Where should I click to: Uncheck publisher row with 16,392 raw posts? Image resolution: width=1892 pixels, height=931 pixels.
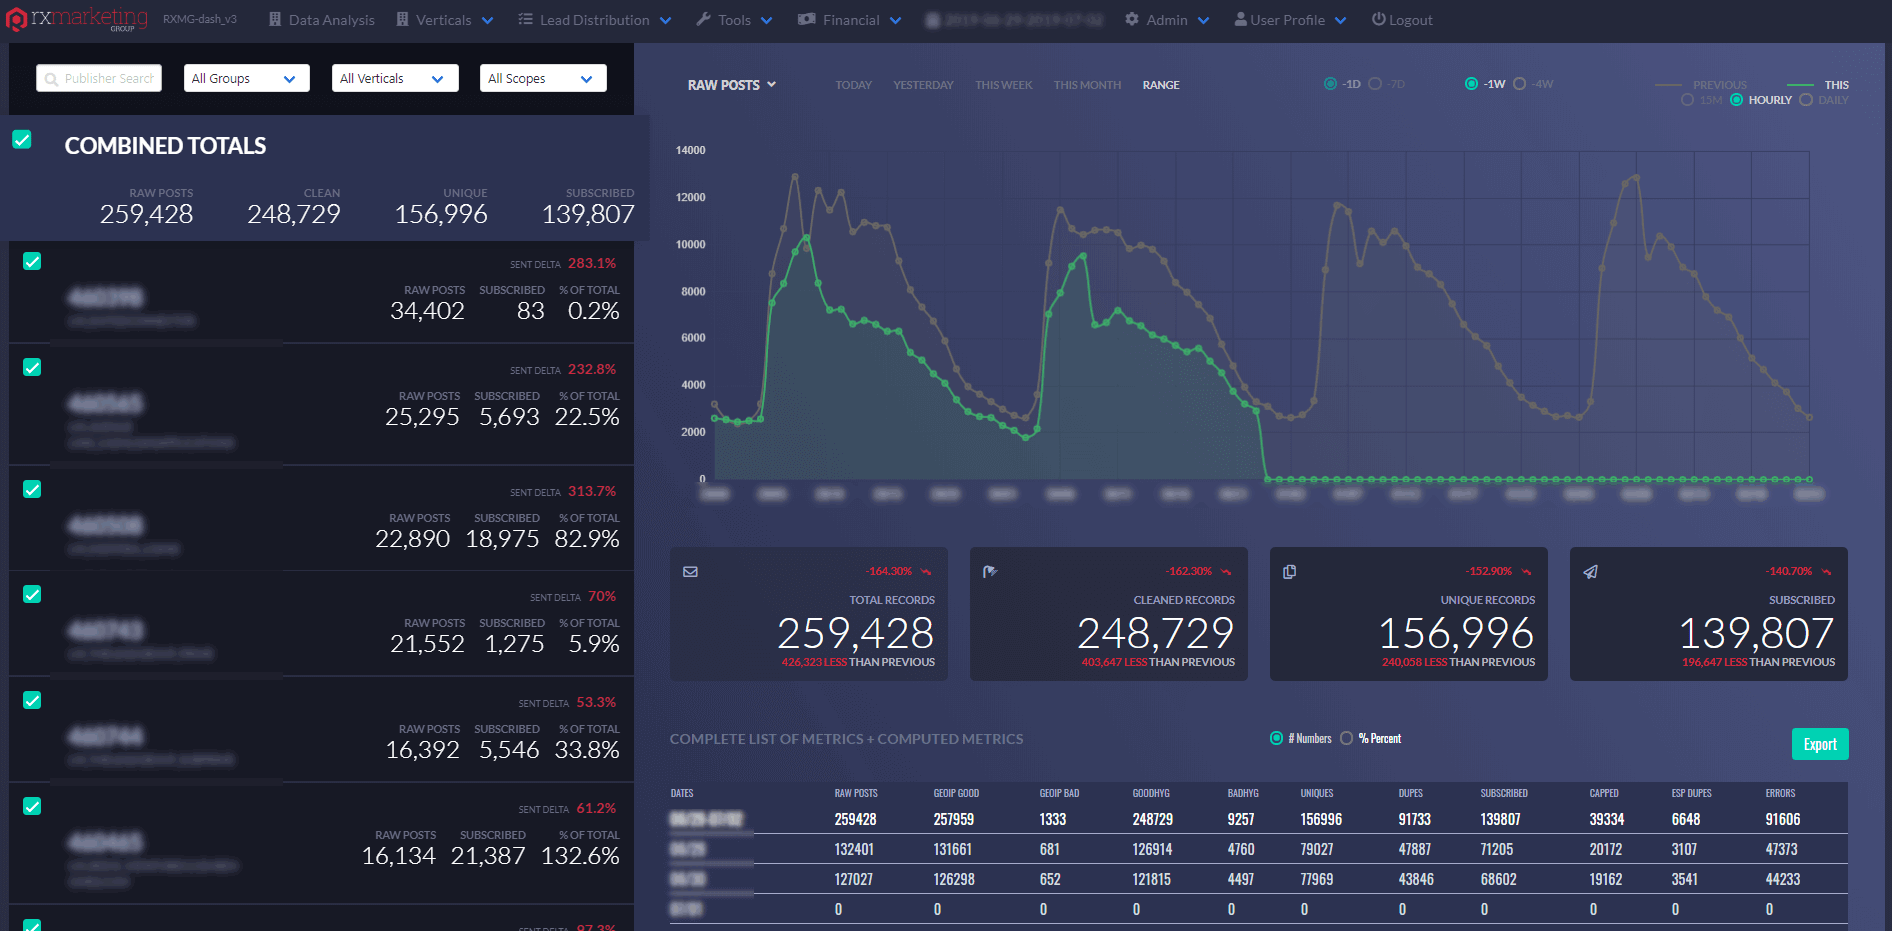[32, 700]
